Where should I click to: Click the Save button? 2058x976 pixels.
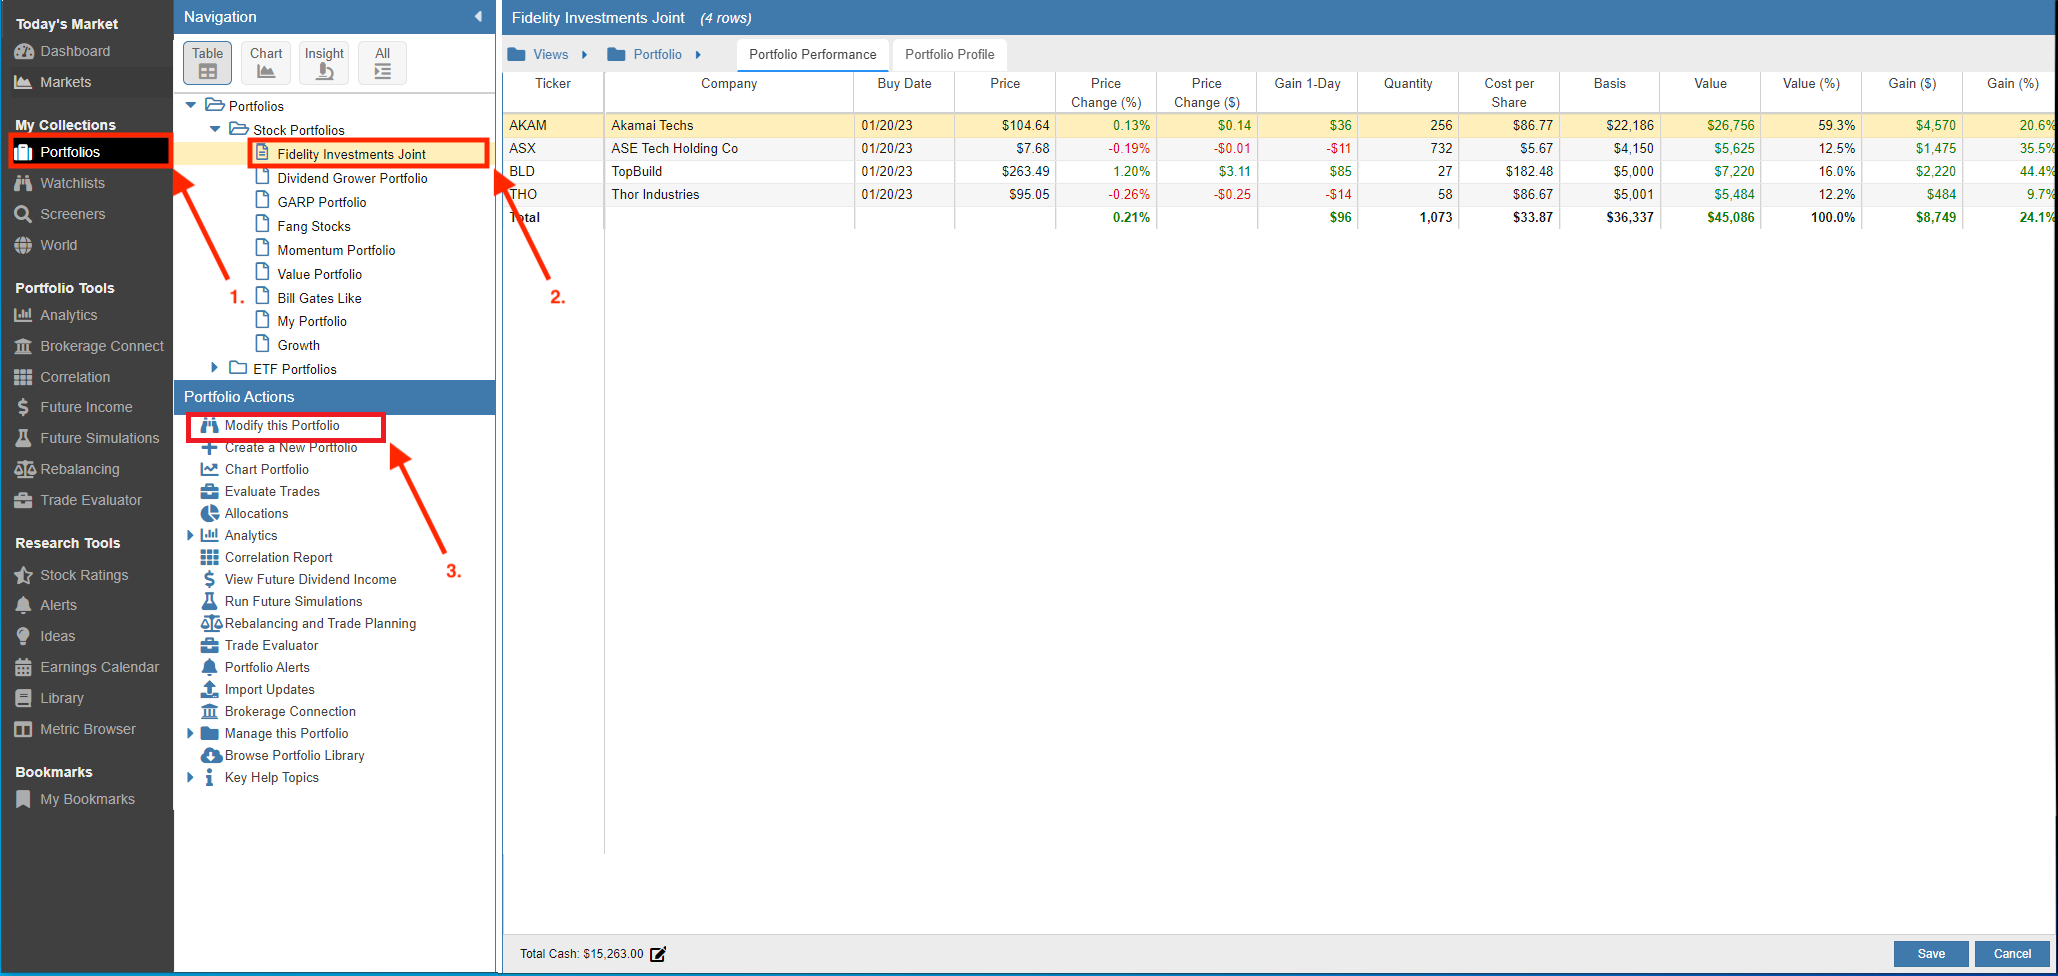tap(1931, 954)
